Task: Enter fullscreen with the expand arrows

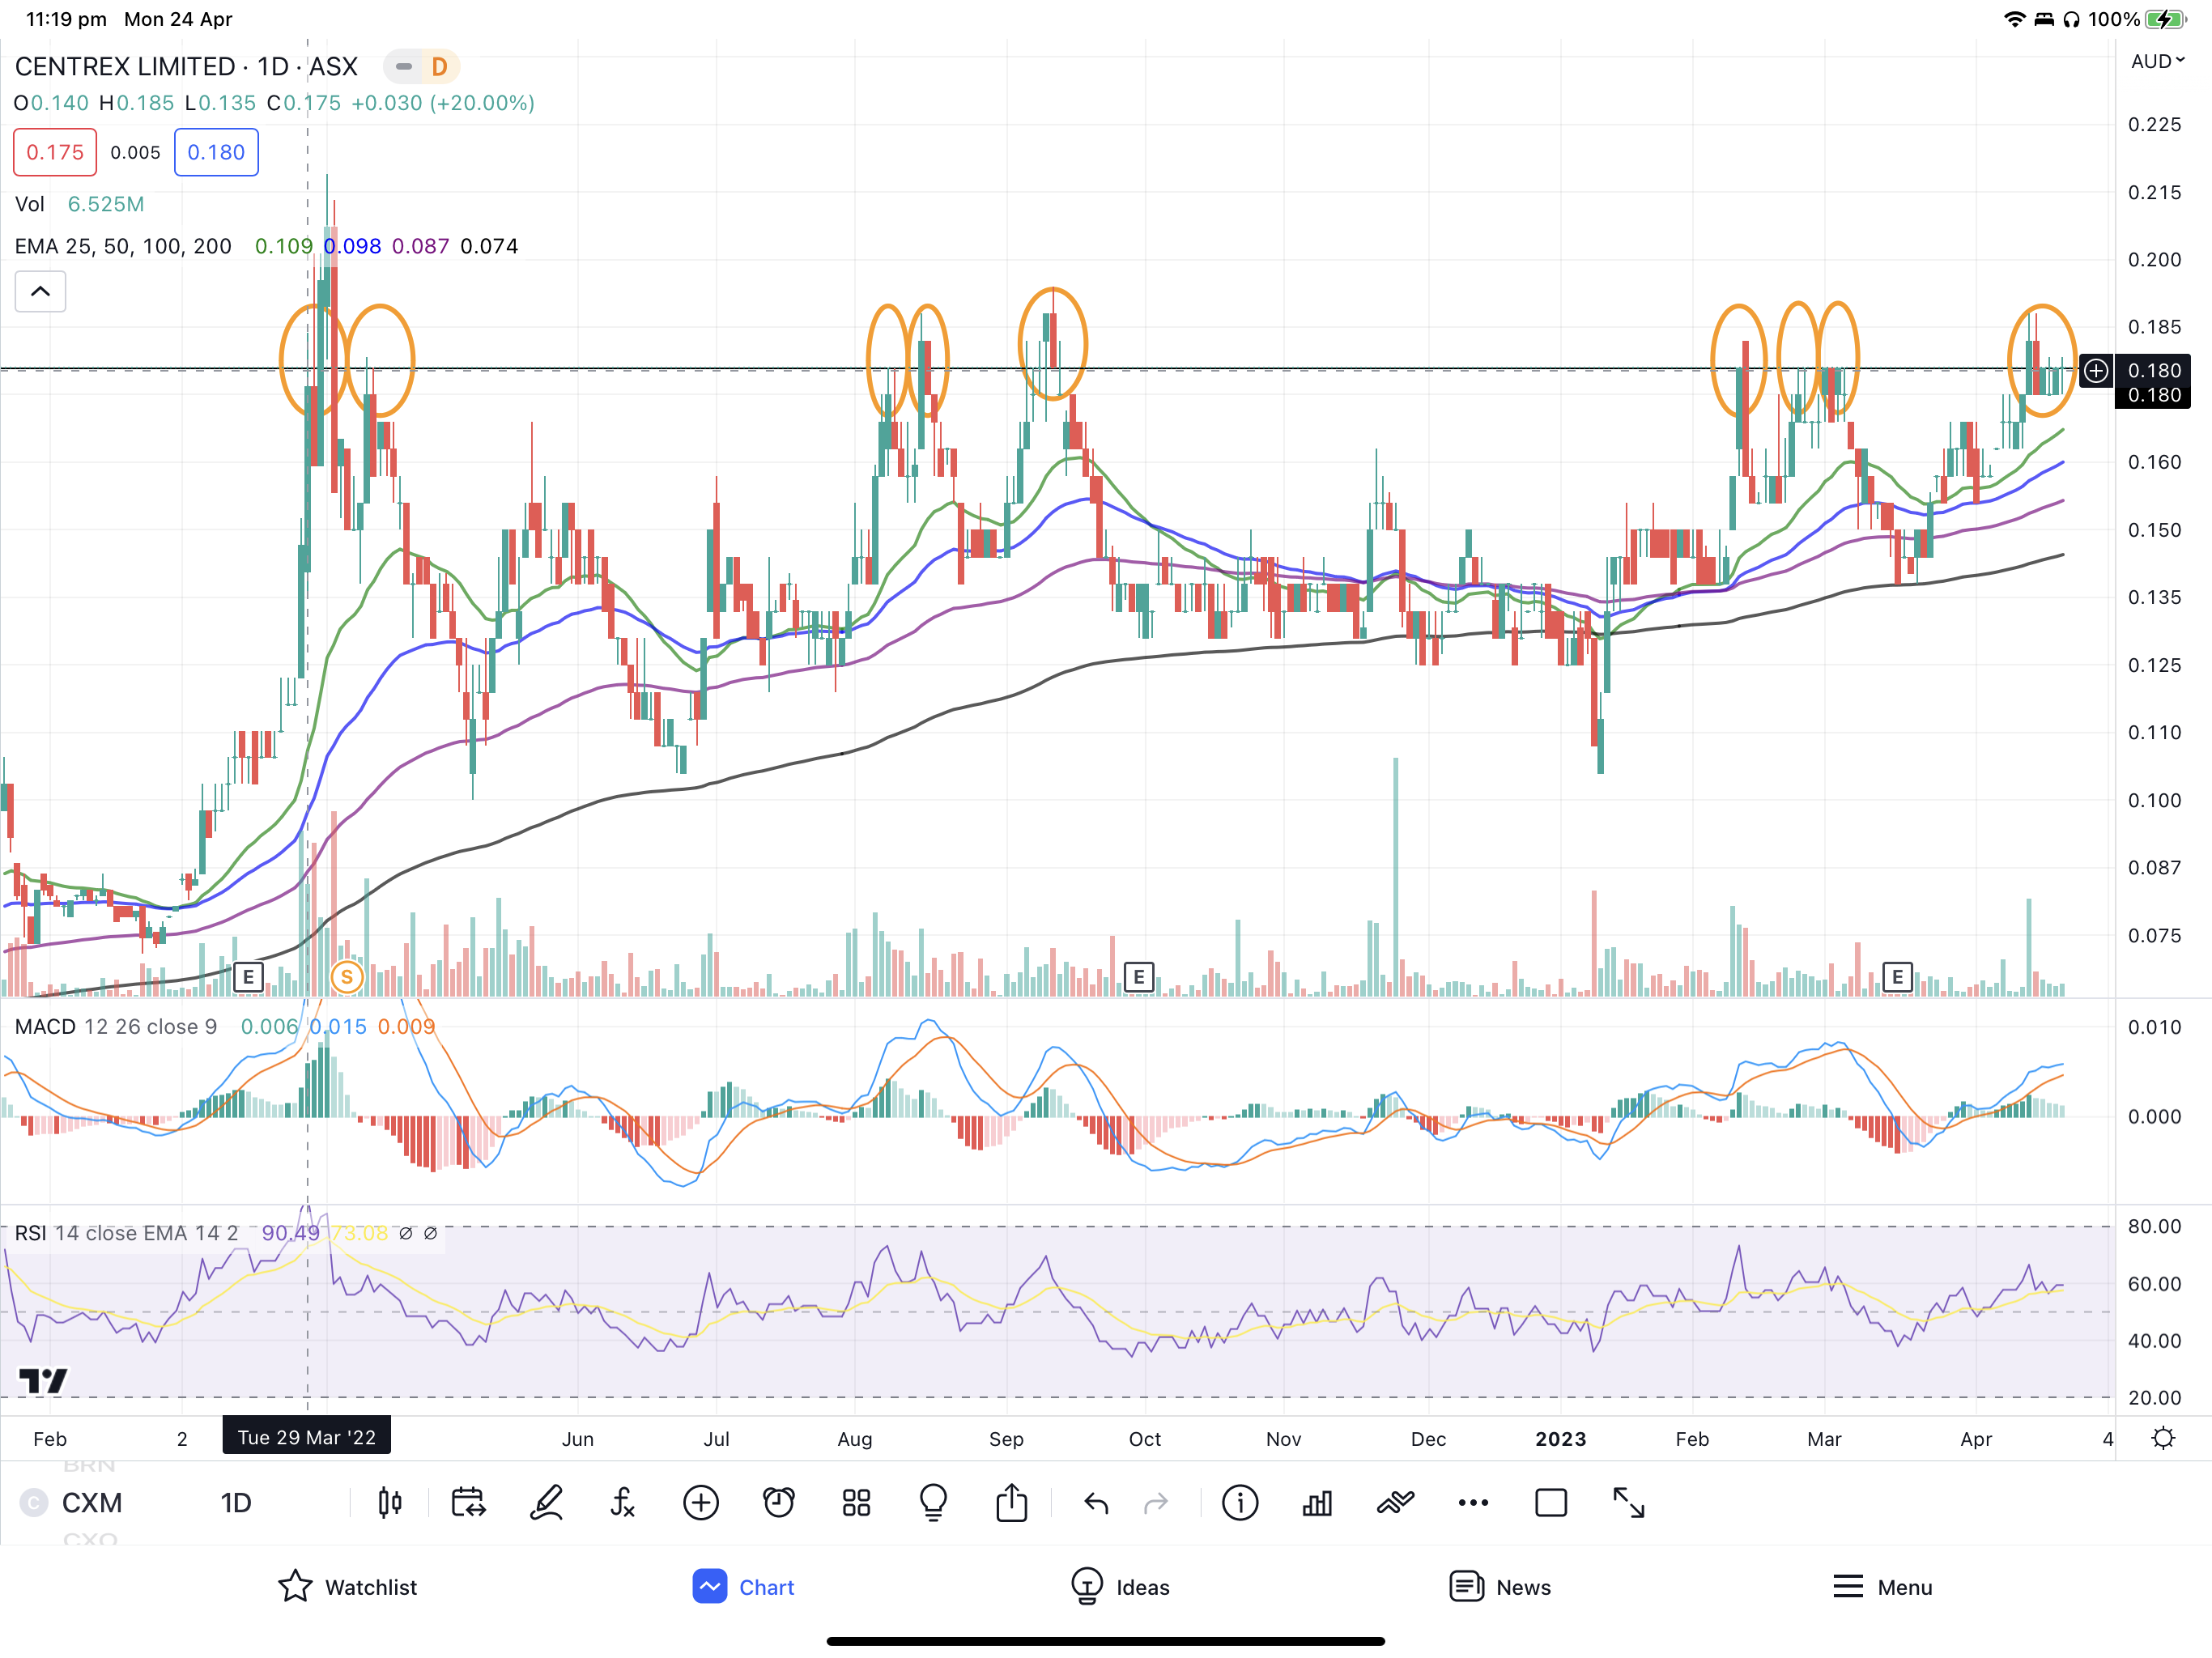Action: click(x=1629, y=1503)
